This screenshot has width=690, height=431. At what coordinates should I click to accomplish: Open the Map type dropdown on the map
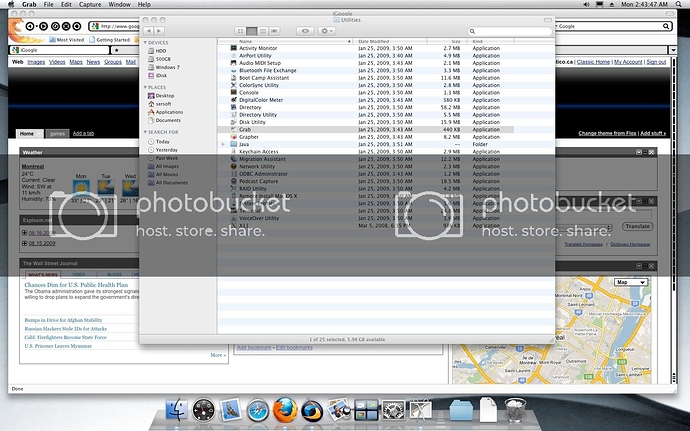tap(631, 282)
